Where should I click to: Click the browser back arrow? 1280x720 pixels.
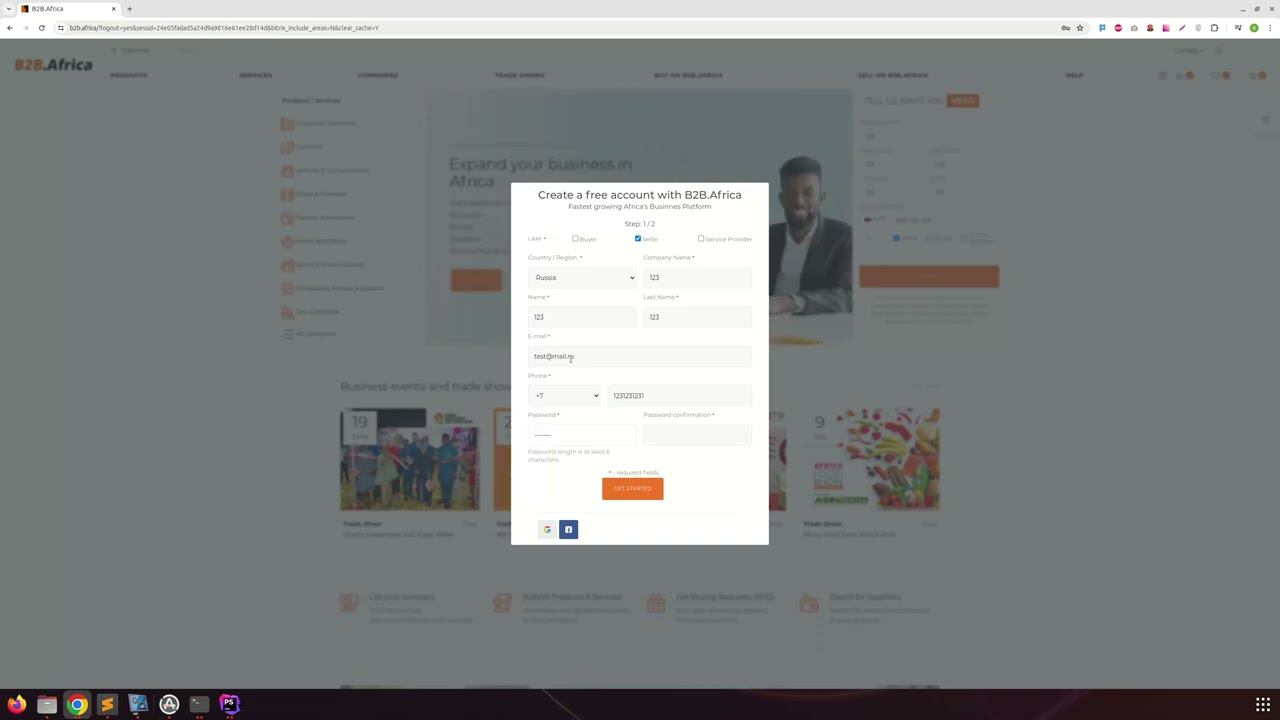pos(10,28)
